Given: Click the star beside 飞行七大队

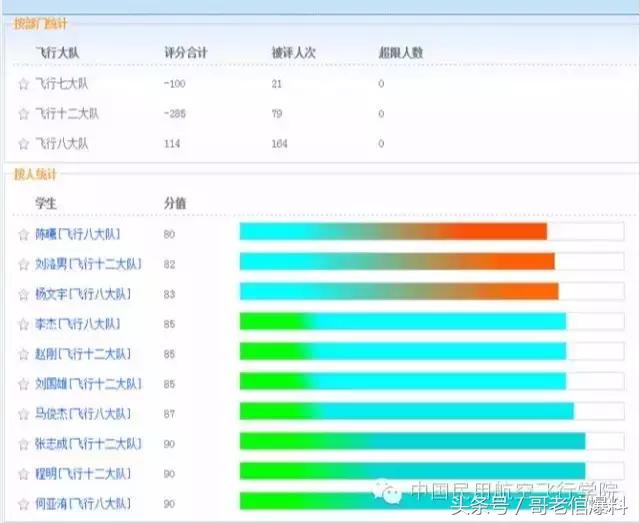Looking at the screenshot, I should click(x=23, y=84).
